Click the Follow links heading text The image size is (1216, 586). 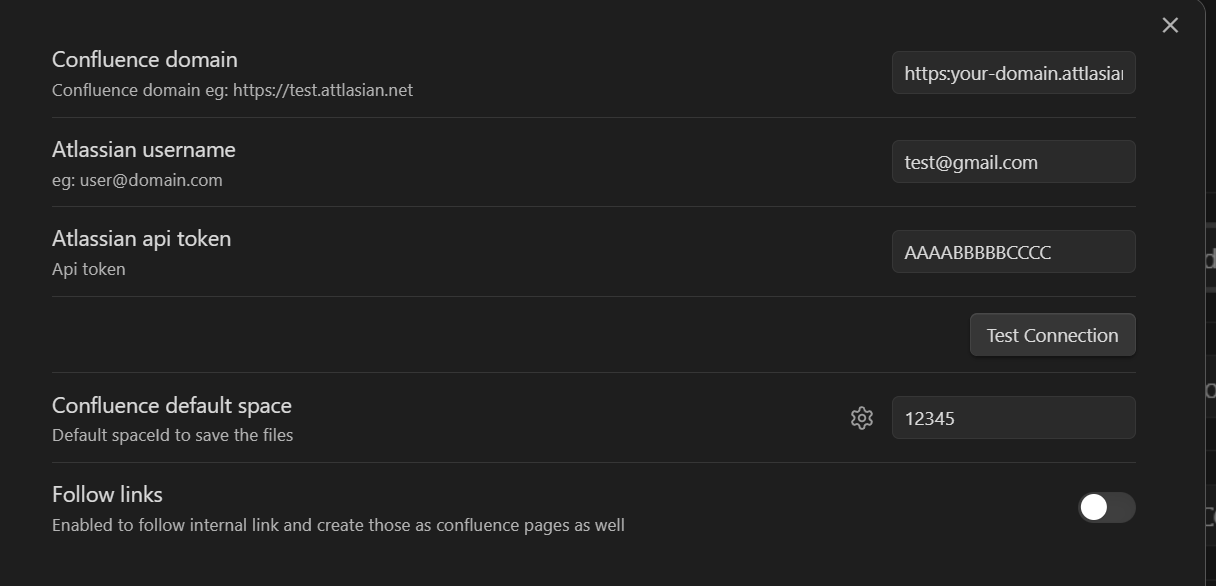tap(107, 495)
